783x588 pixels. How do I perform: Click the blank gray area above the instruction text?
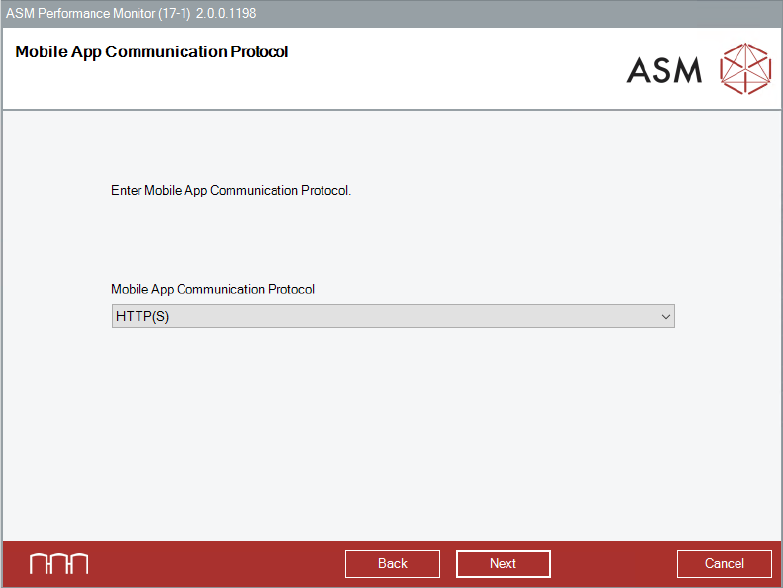[x=393, y=145]
